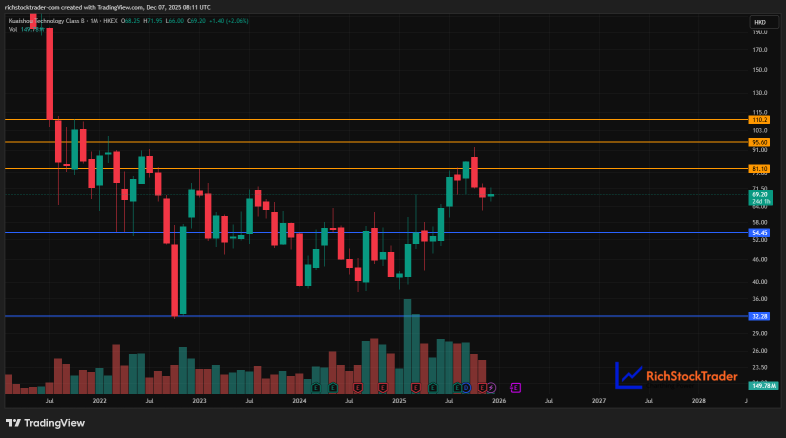The height and width of the screenshot is (438, 786).
Task: Click the purple lightning bolt event icon
Action: pyautogui.click(x=491, y=387)
